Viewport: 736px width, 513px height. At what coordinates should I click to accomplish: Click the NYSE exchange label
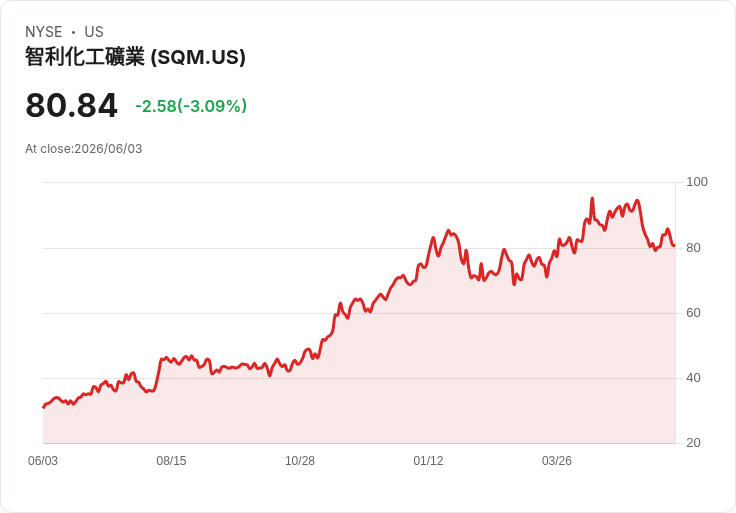[44, 32]
